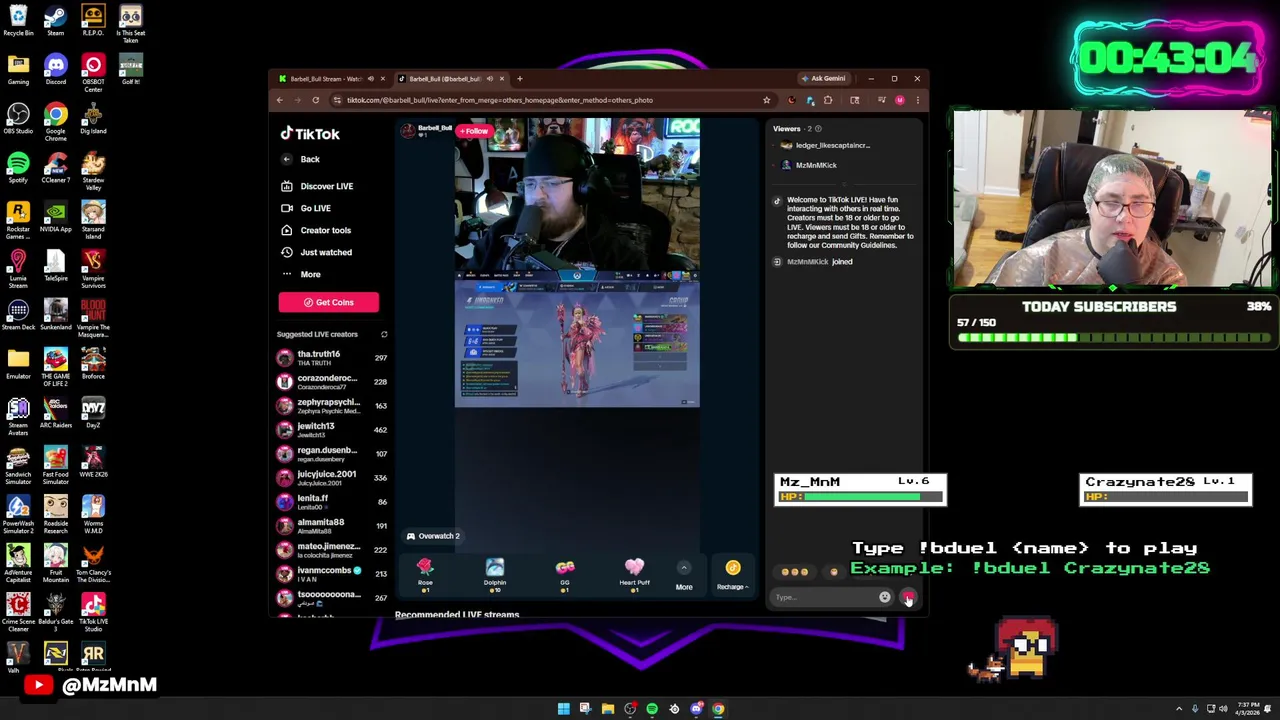
Task: Open Recharge coins dropdown
Action: (x=732, y=576)
